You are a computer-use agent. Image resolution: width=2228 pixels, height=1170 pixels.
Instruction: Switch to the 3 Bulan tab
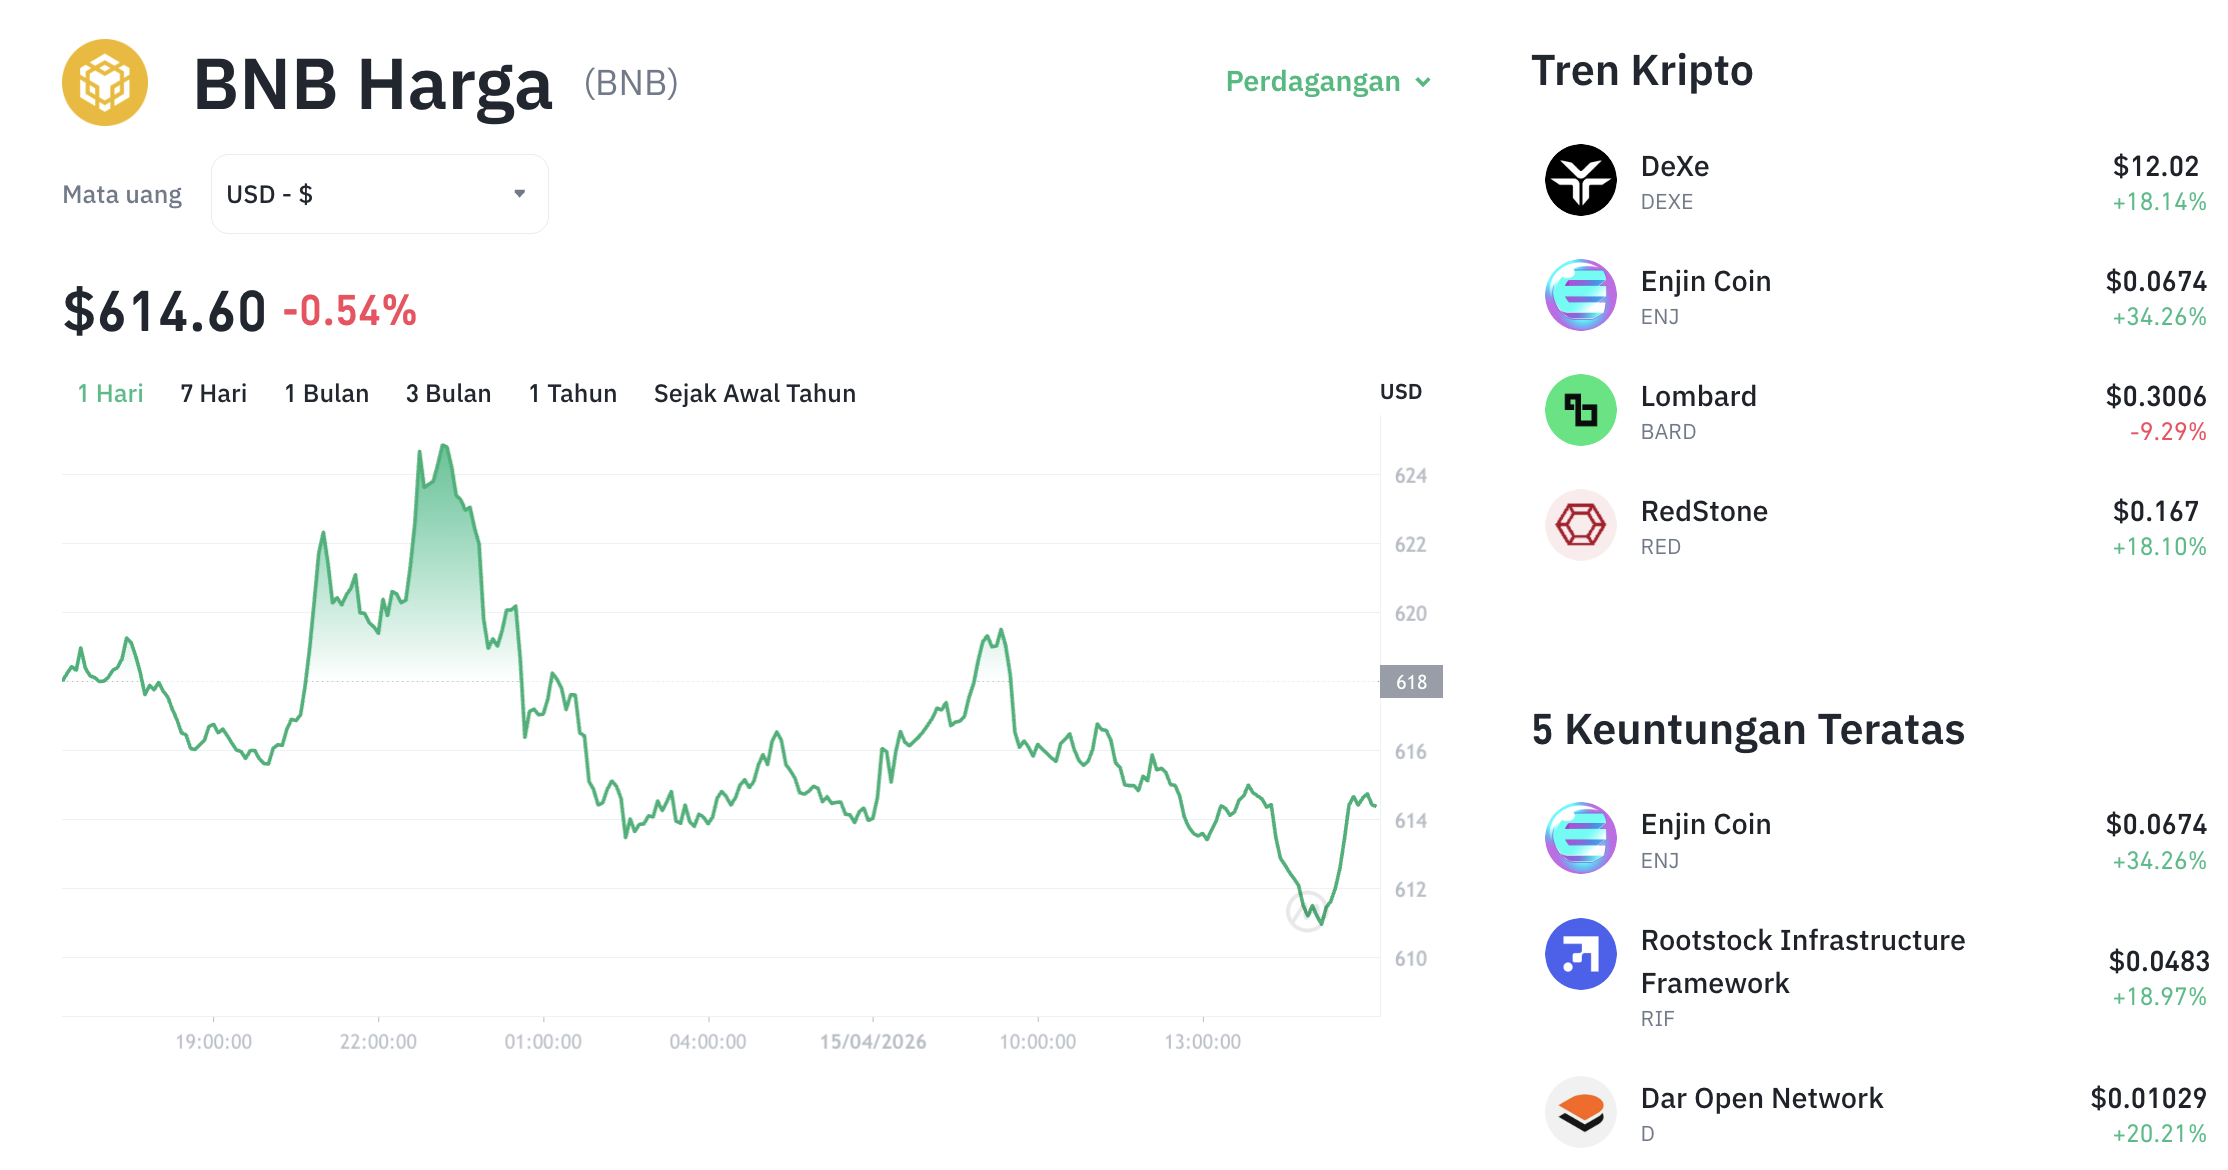448,393
